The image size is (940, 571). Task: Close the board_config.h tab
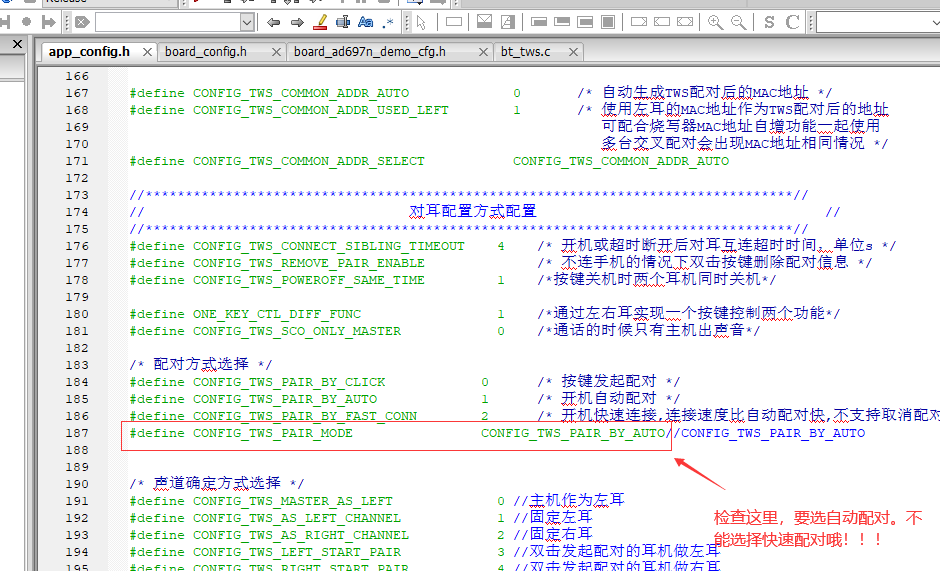[x=276, y=52]
